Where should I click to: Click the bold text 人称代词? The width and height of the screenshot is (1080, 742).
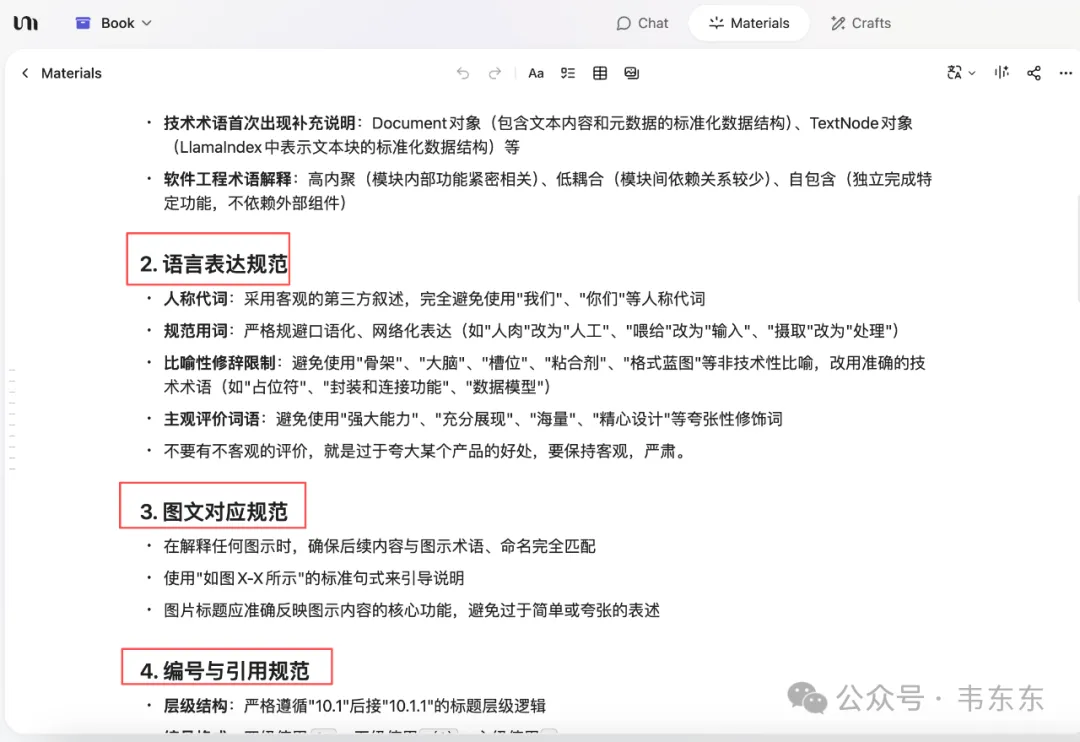click(x=196, y=298)
